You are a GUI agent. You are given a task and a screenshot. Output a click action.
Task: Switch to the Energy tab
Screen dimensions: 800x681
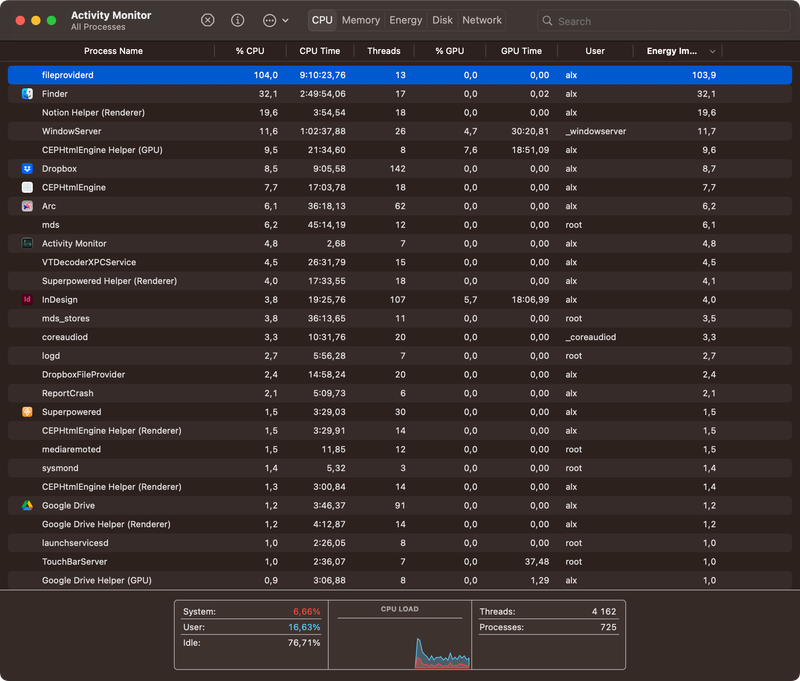click(x=405, y=20)
